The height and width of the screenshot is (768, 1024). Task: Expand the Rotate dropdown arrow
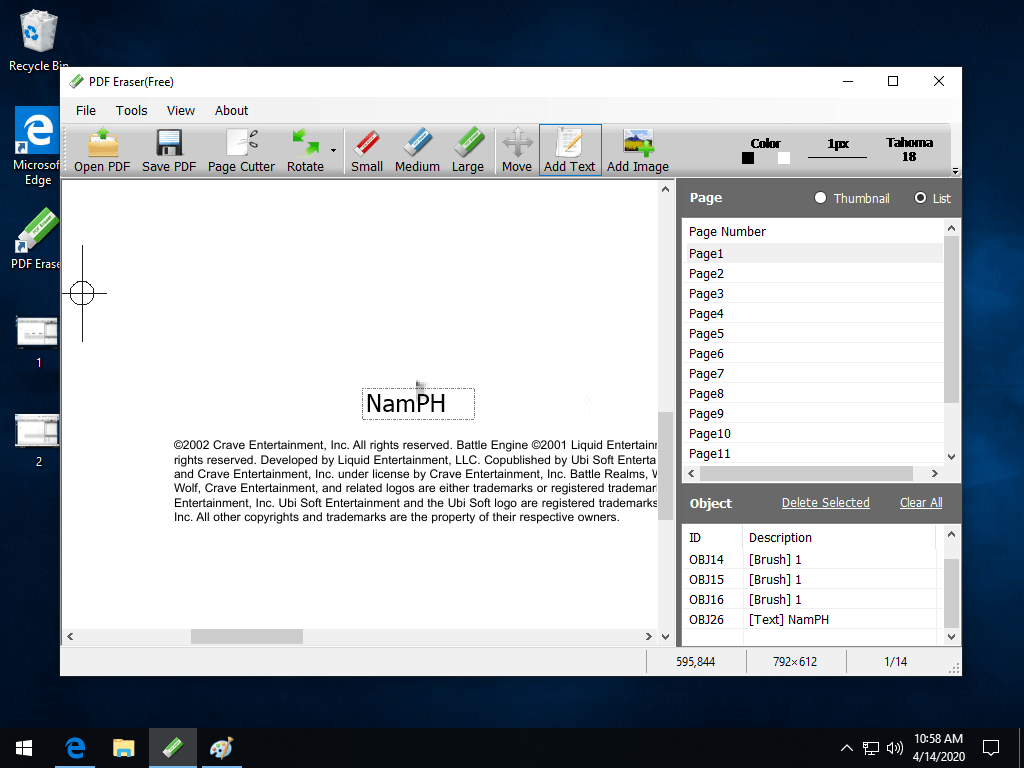(333, 150)
